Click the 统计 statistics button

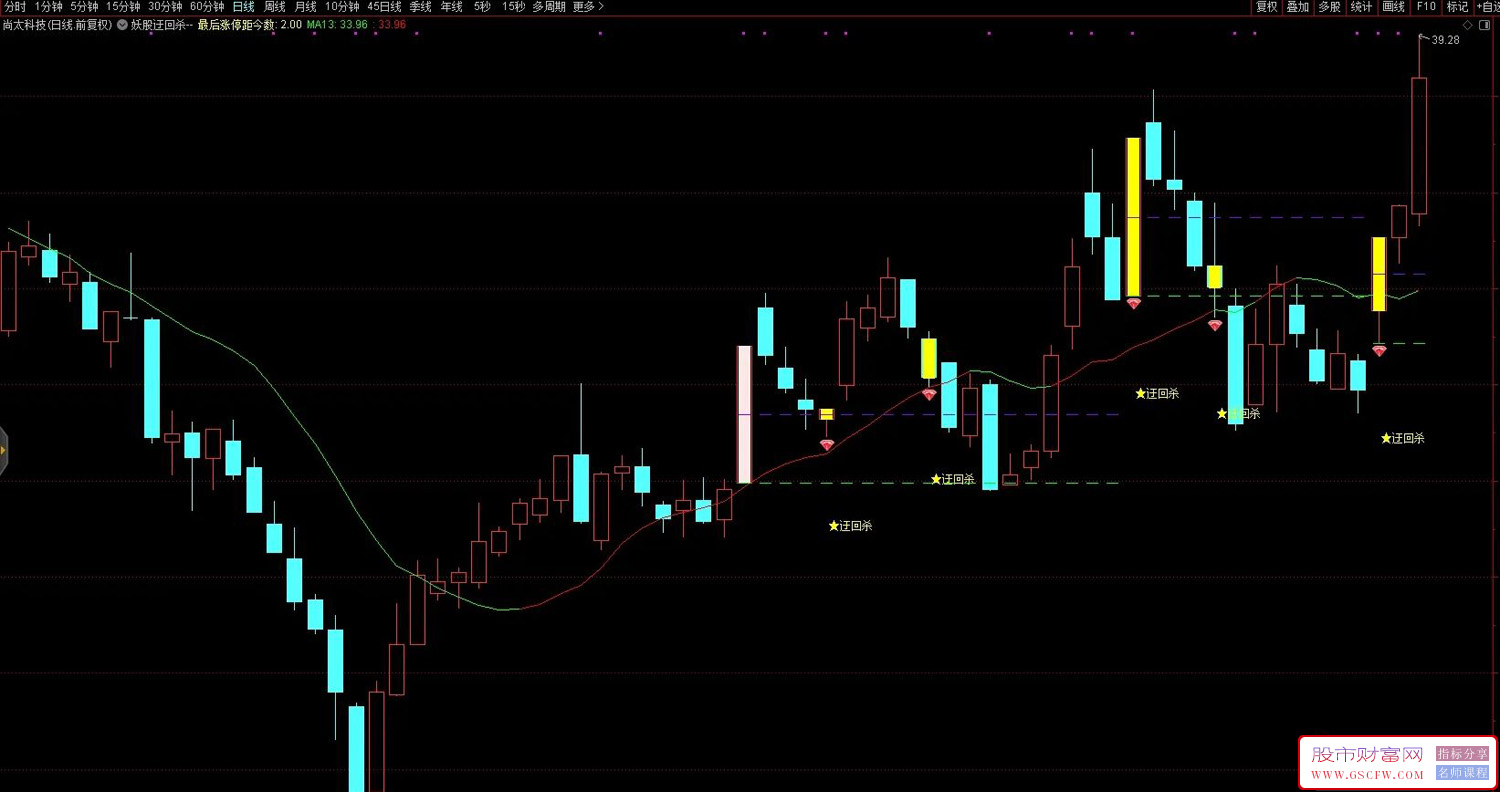[1361, 6]
